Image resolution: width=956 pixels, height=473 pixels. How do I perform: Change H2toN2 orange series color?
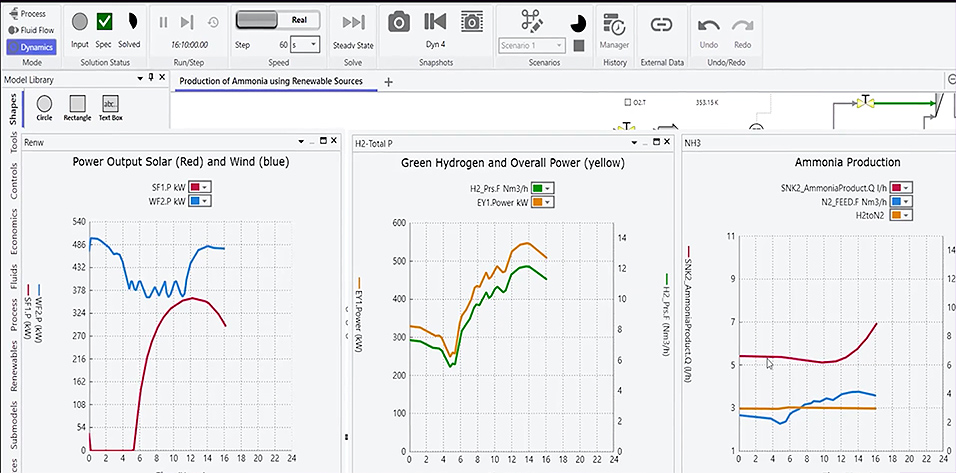click(x=901, y=215)
